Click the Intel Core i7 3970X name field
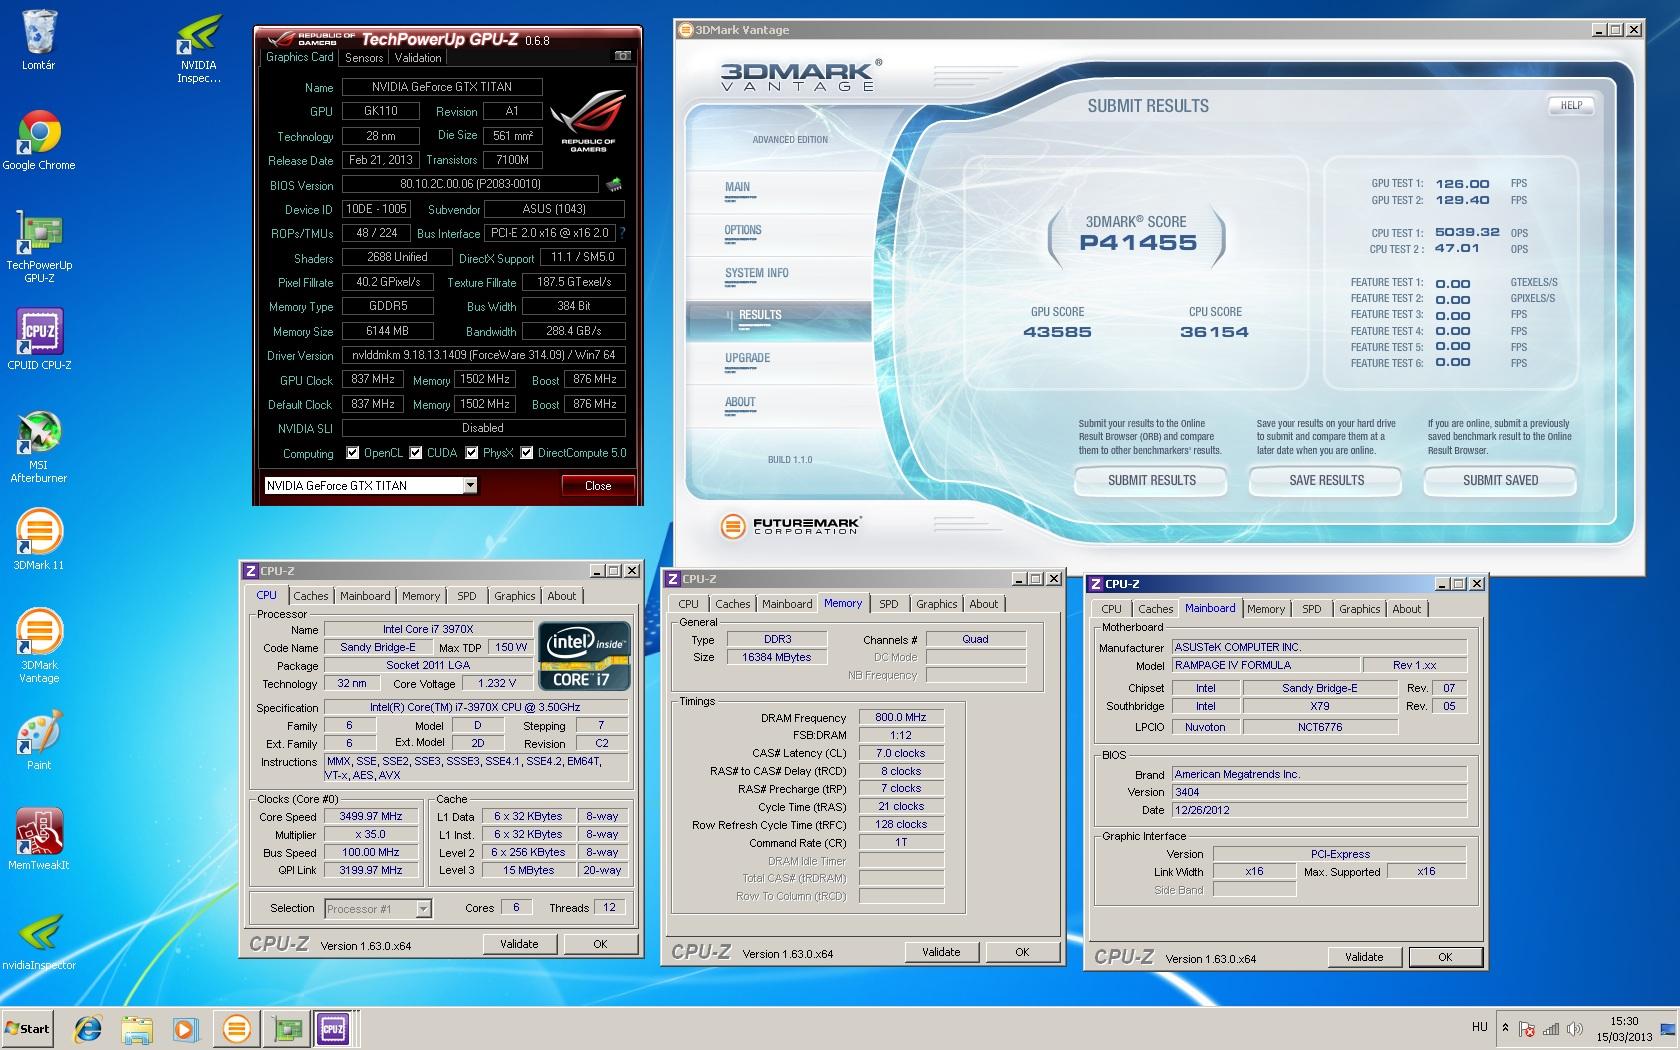1680x1050 pixels. (428, 629)
